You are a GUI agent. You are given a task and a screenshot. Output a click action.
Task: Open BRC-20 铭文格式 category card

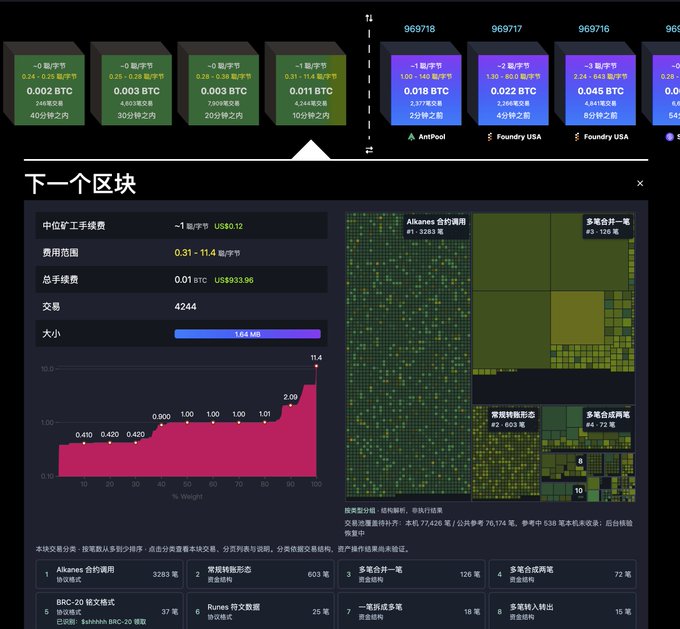[x=110, y=611]
